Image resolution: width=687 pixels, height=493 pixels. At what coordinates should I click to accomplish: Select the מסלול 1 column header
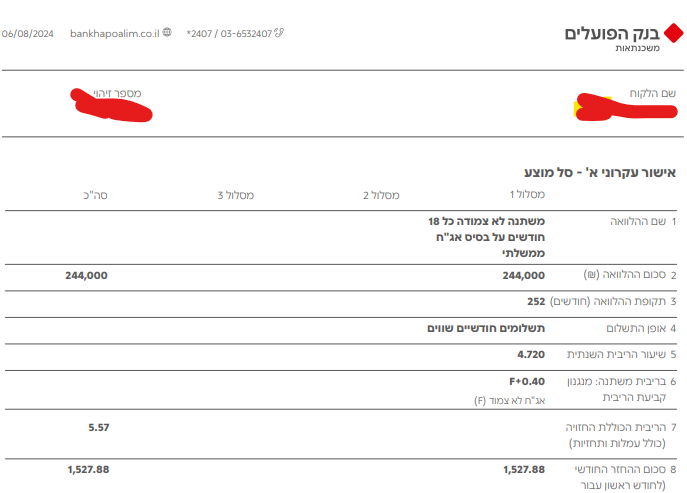528,194
